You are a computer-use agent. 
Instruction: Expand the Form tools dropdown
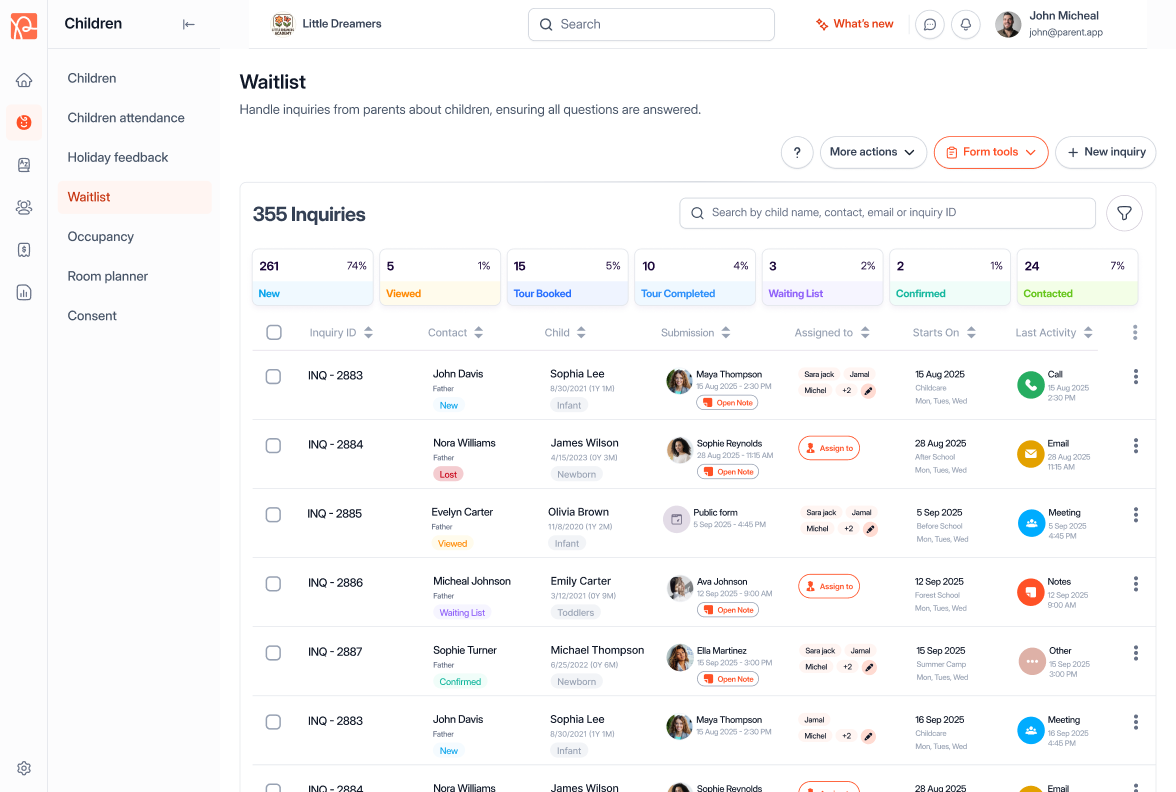click(x=991, y=152)
